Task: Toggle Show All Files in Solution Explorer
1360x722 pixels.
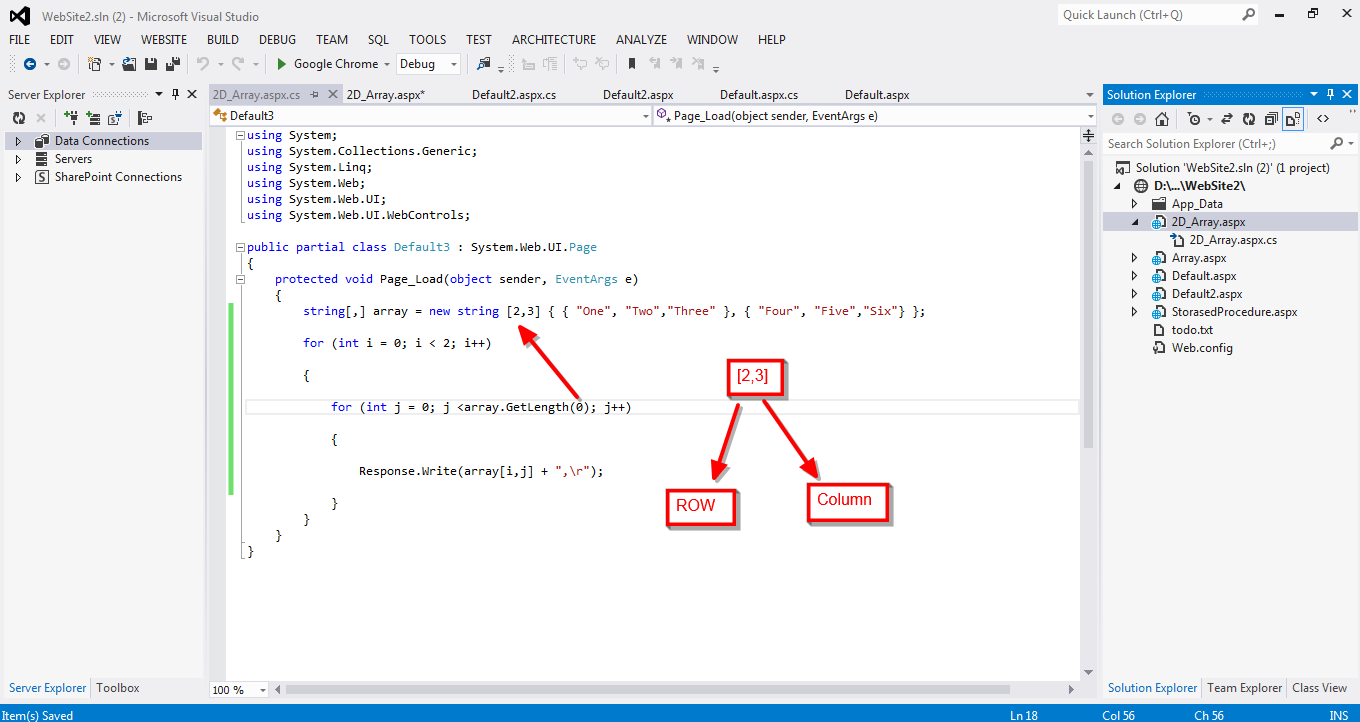Action: [x=1293, y=118]
